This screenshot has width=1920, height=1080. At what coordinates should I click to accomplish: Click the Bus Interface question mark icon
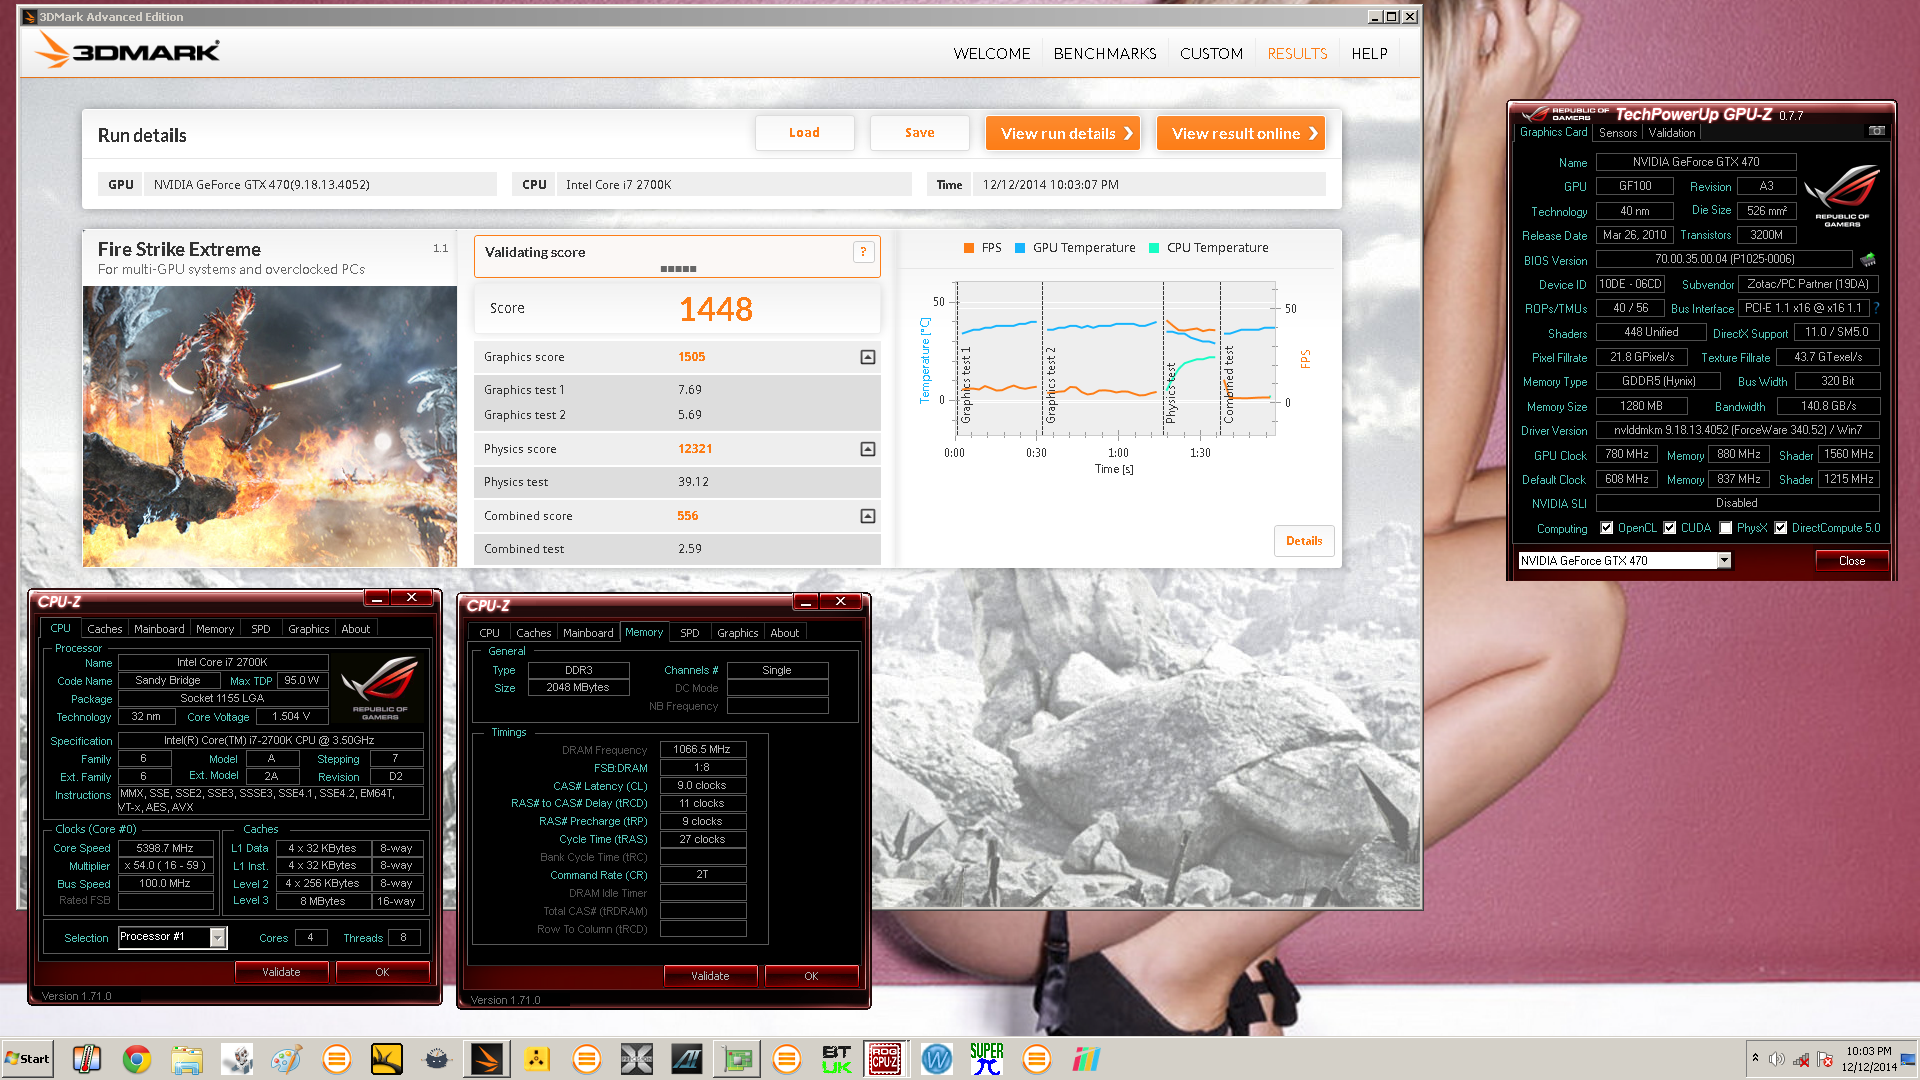1876,308
